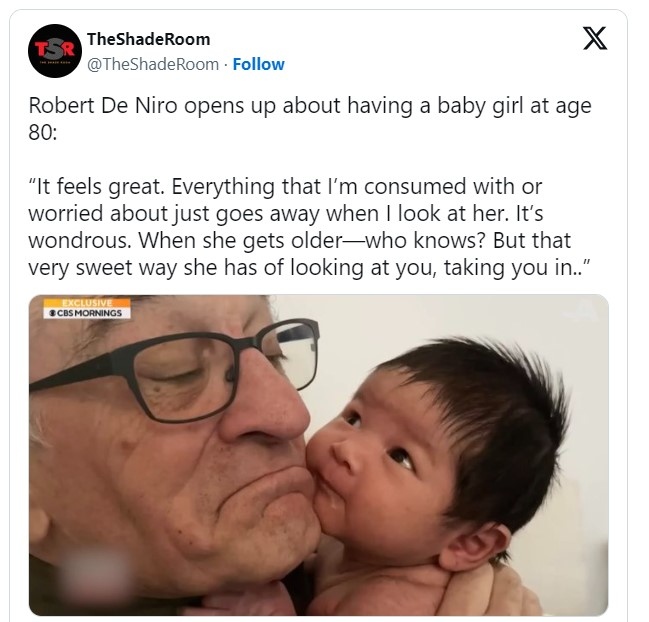Image resolution: width=649 pixels, height=622 pixels.
Task: Open TheShadeRoom display name link
Action: click(149, 39)
